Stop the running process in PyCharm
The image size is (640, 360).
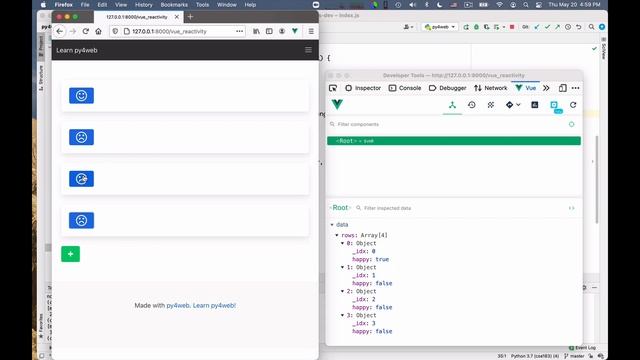click(512, 27)
